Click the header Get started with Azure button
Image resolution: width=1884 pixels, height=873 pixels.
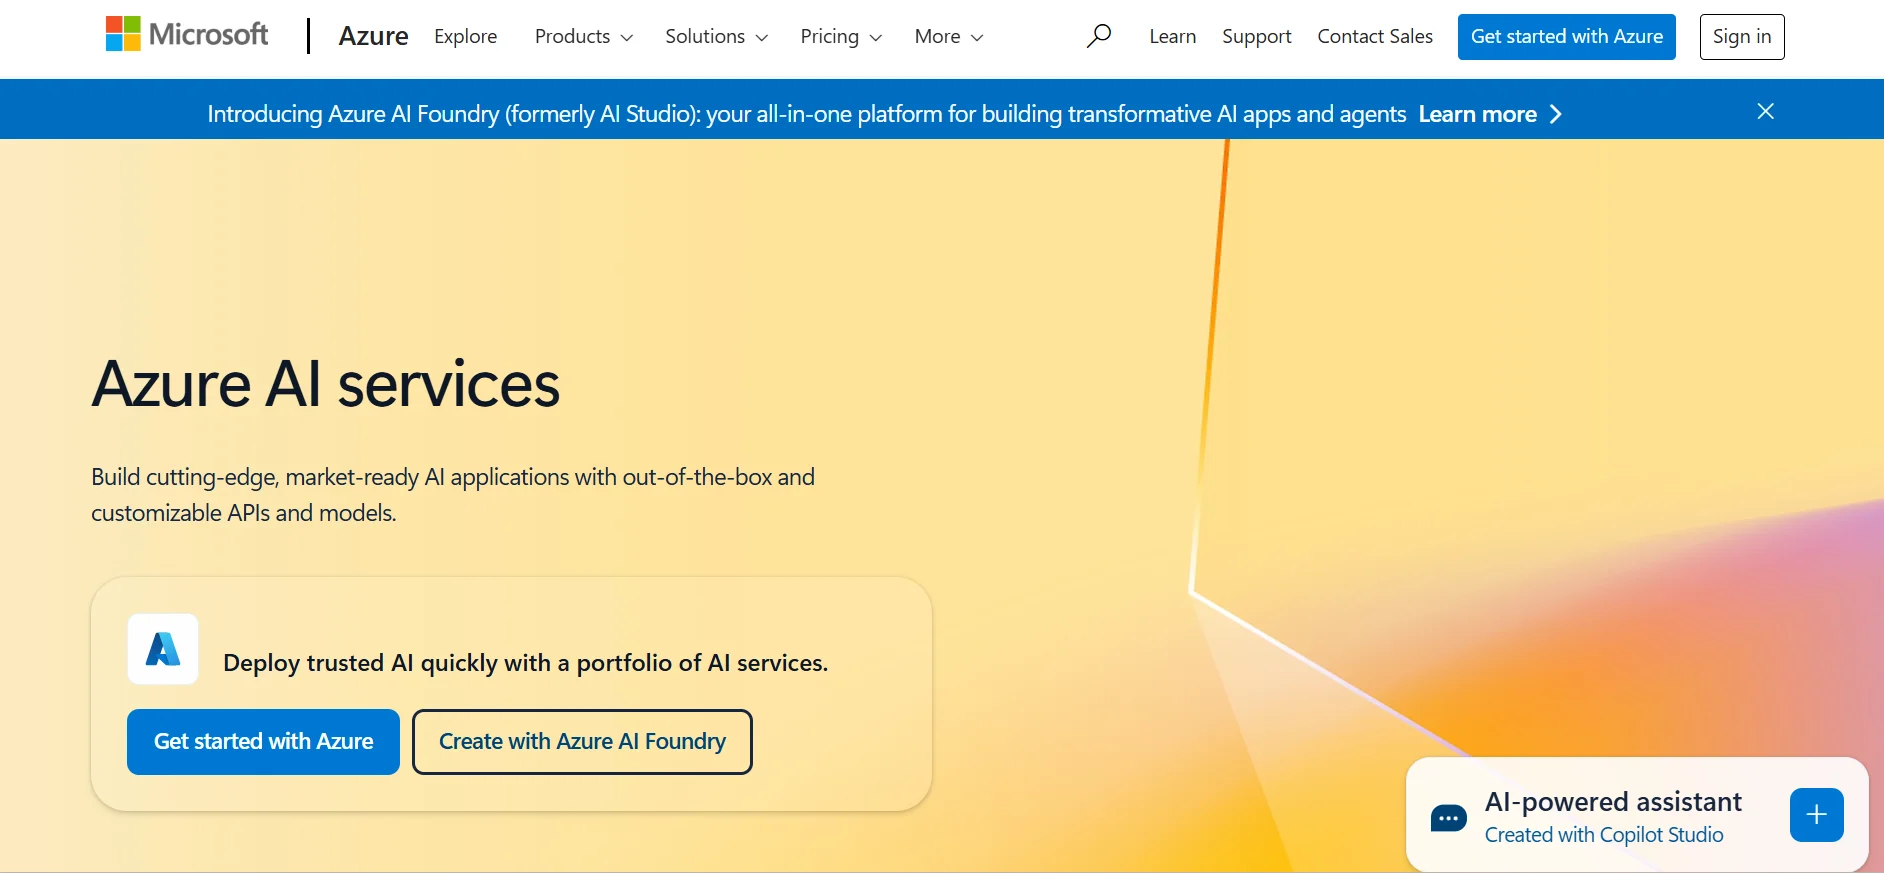(x=1567, y=37)
